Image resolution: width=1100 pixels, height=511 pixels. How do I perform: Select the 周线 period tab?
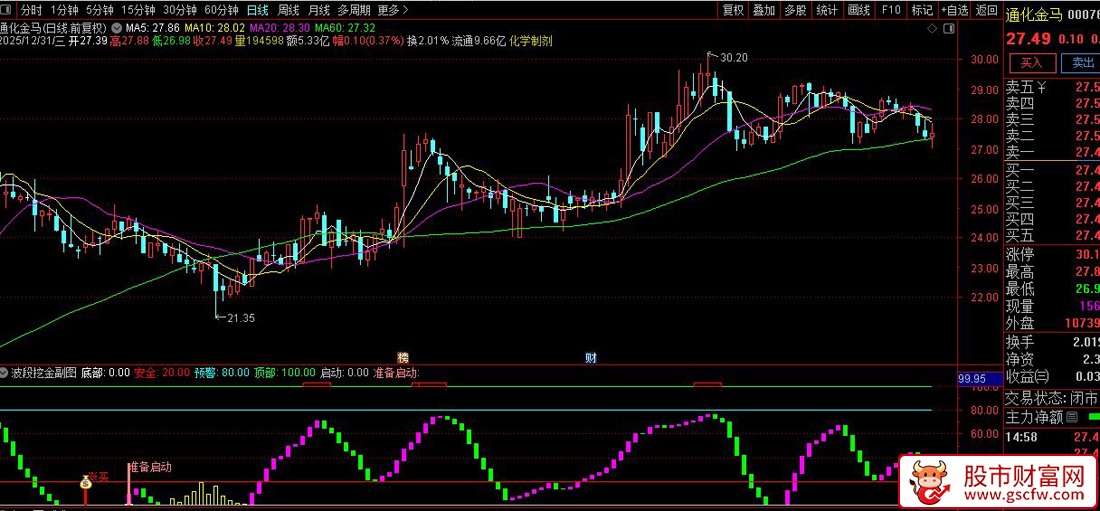click(288, 10)
